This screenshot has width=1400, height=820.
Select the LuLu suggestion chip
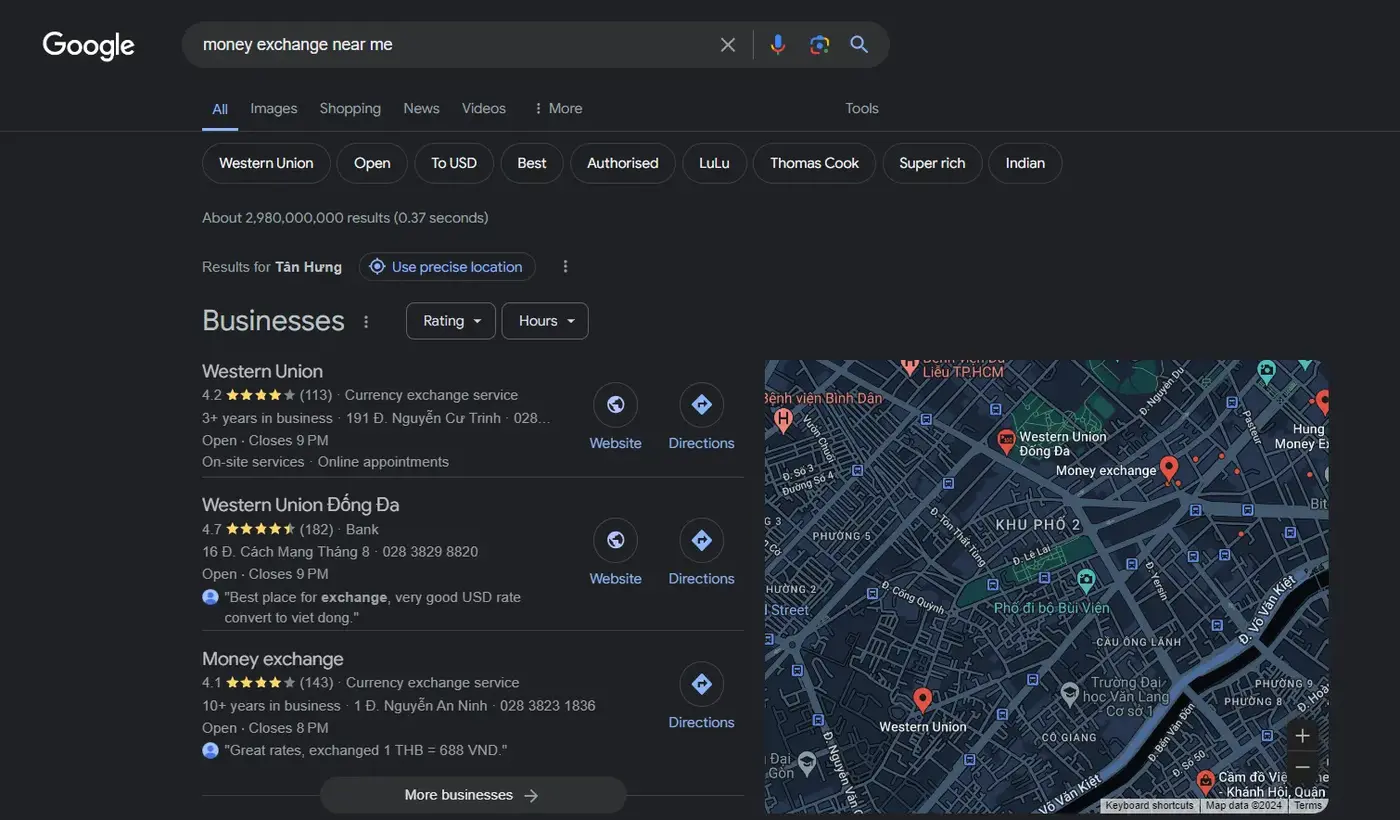pyautogui.click(x=714, y=163)
